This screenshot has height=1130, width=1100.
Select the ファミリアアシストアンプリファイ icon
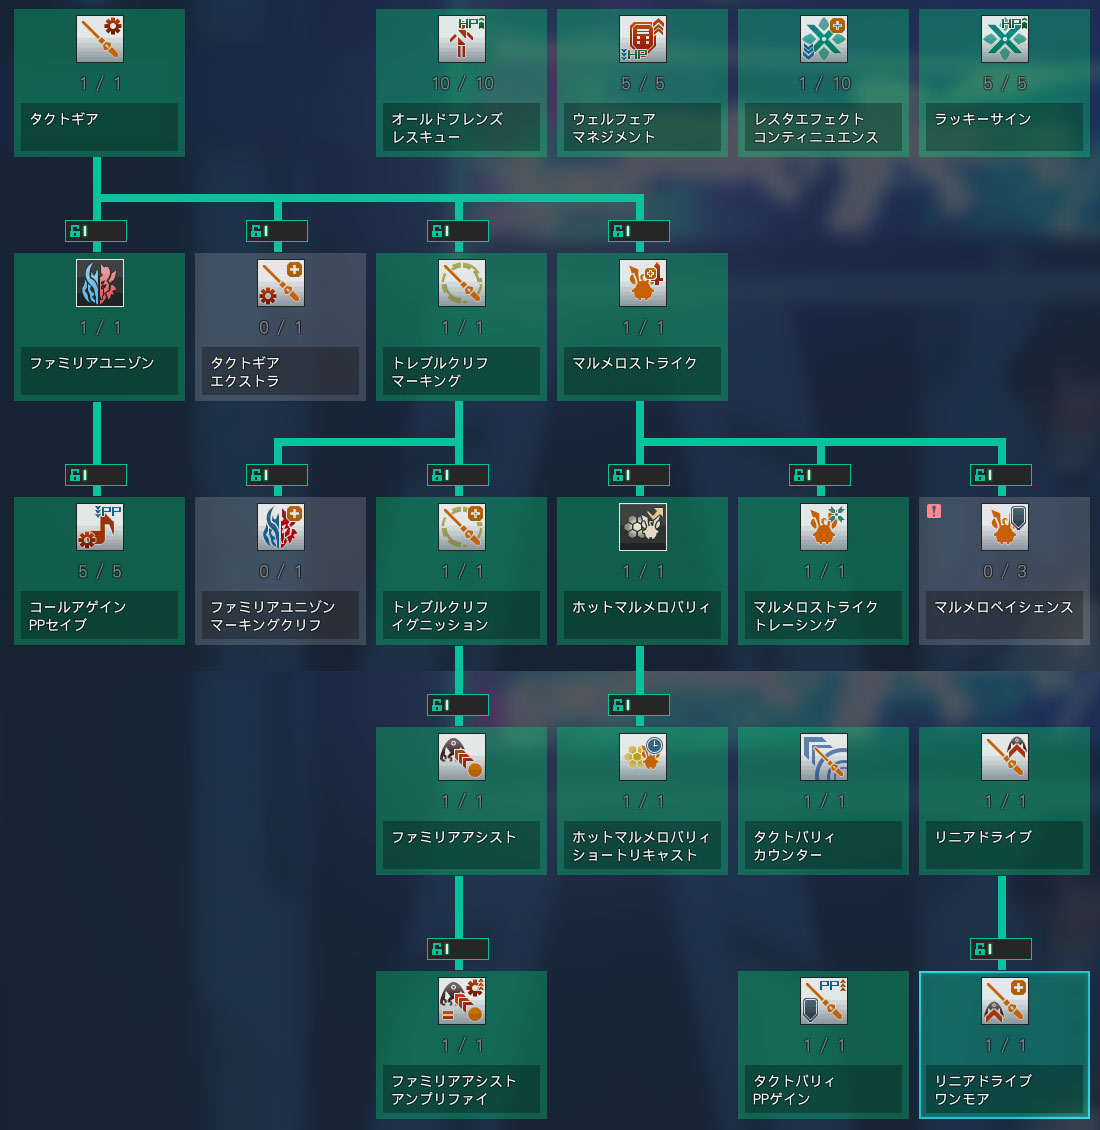(461, 1001)
